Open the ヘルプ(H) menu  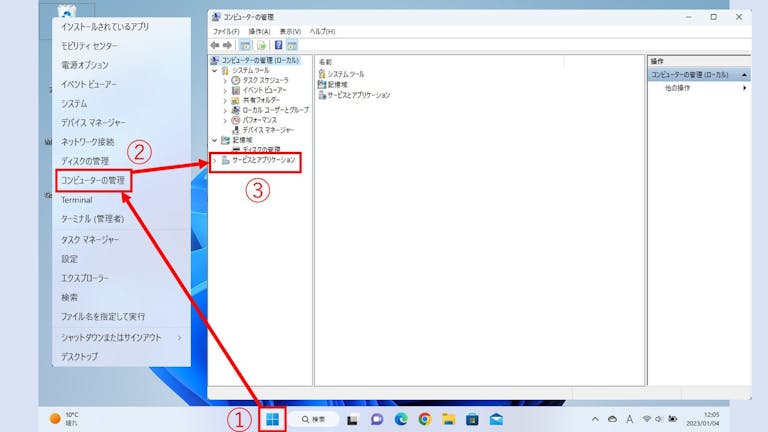point(322,31)
